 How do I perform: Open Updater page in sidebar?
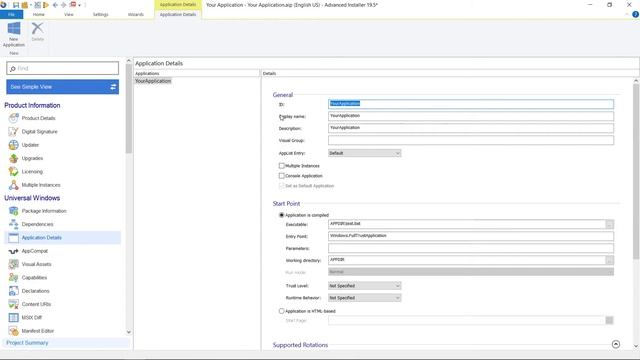click(30, 145)
